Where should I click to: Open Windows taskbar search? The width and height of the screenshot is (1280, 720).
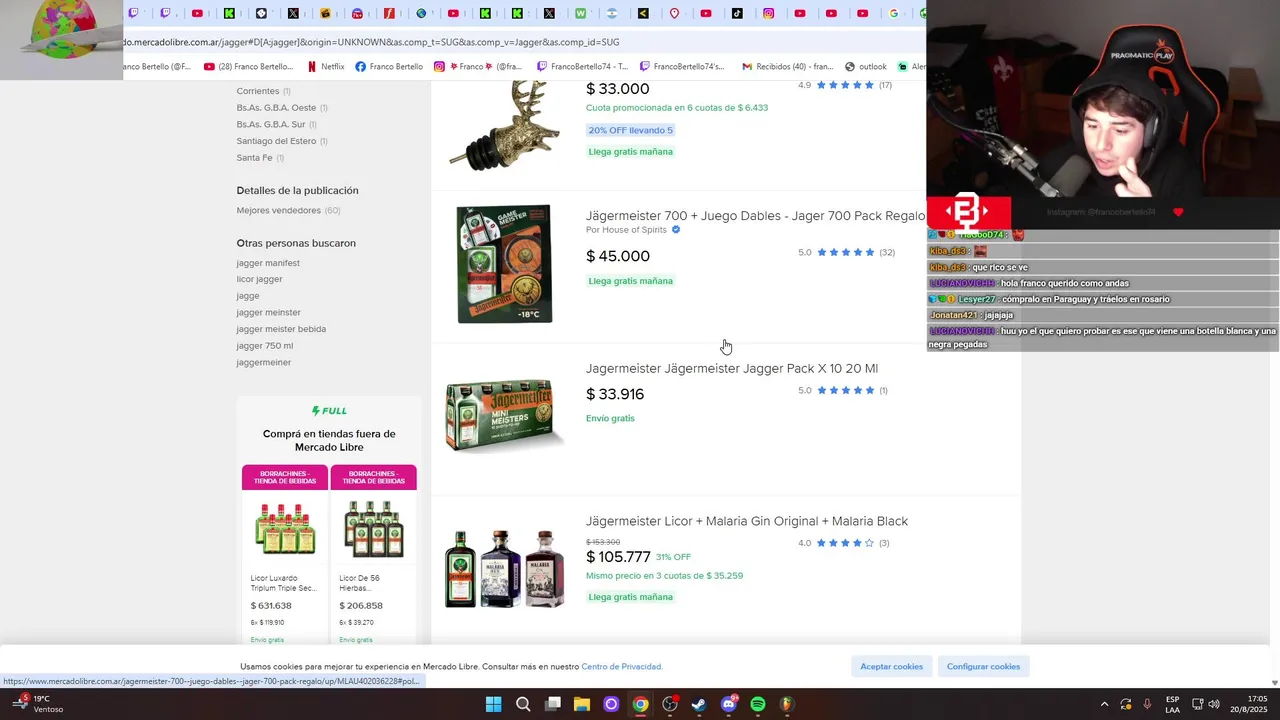(x=523, y=704)
